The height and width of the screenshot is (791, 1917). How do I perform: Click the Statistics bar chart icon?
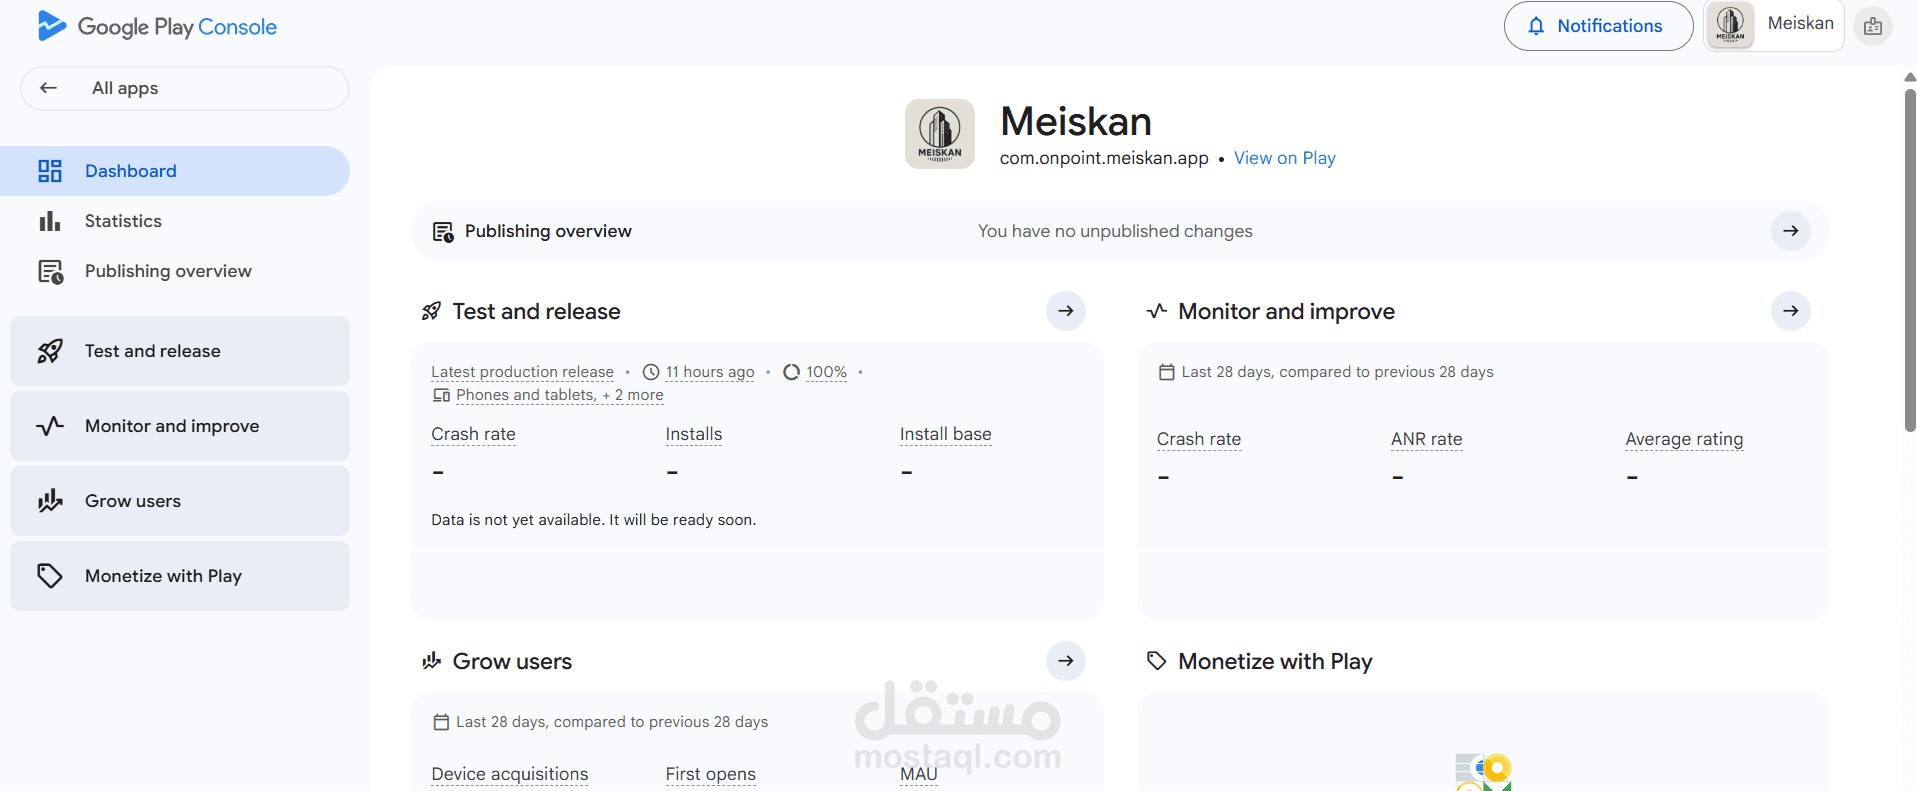50,221
